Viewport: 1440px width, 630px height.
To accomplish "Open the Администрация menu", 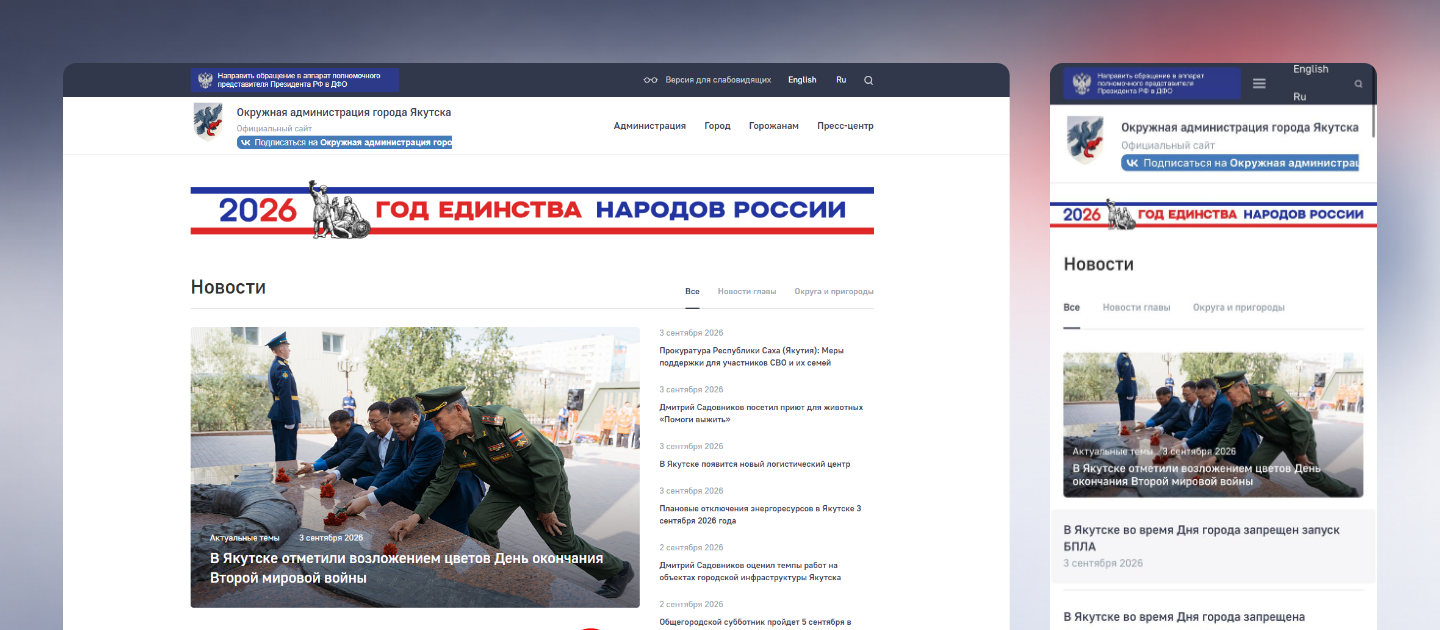I will point(650,126).
